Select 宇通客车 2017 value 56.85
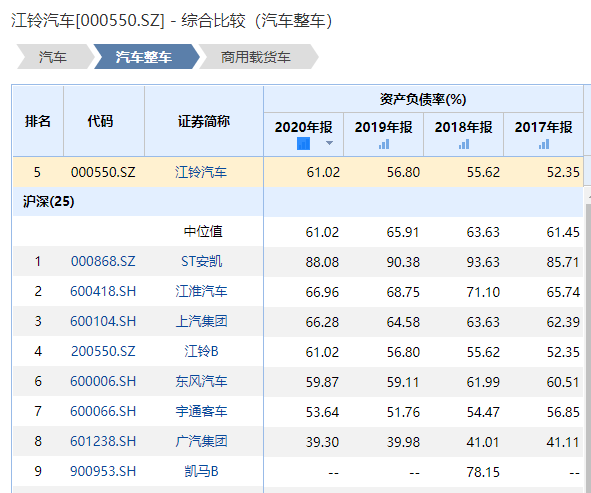Viewport: 591px width, 493px height. 563,412
